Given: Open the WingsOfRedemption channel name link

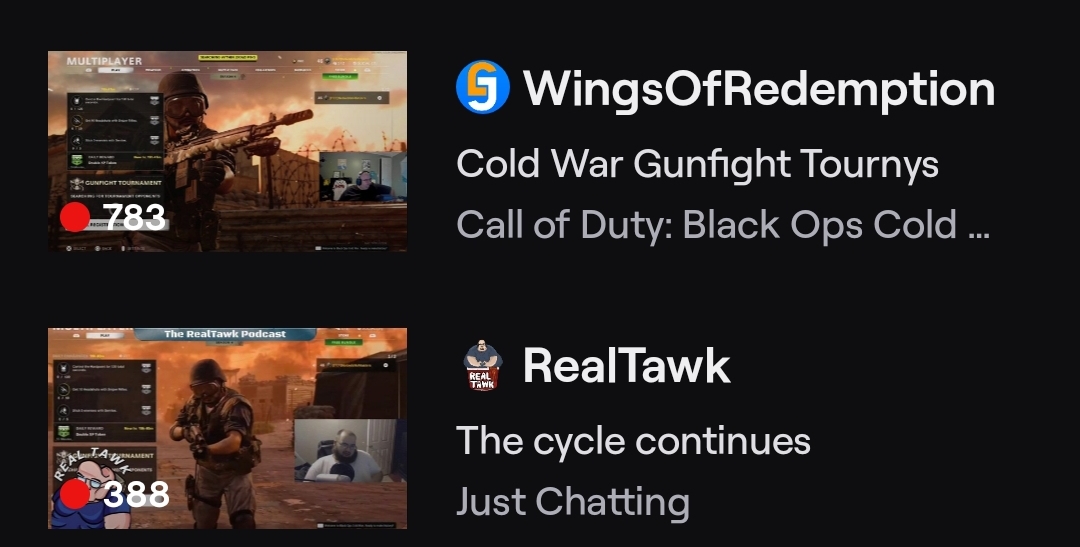Looking at the screenshot, I should 758,88.
